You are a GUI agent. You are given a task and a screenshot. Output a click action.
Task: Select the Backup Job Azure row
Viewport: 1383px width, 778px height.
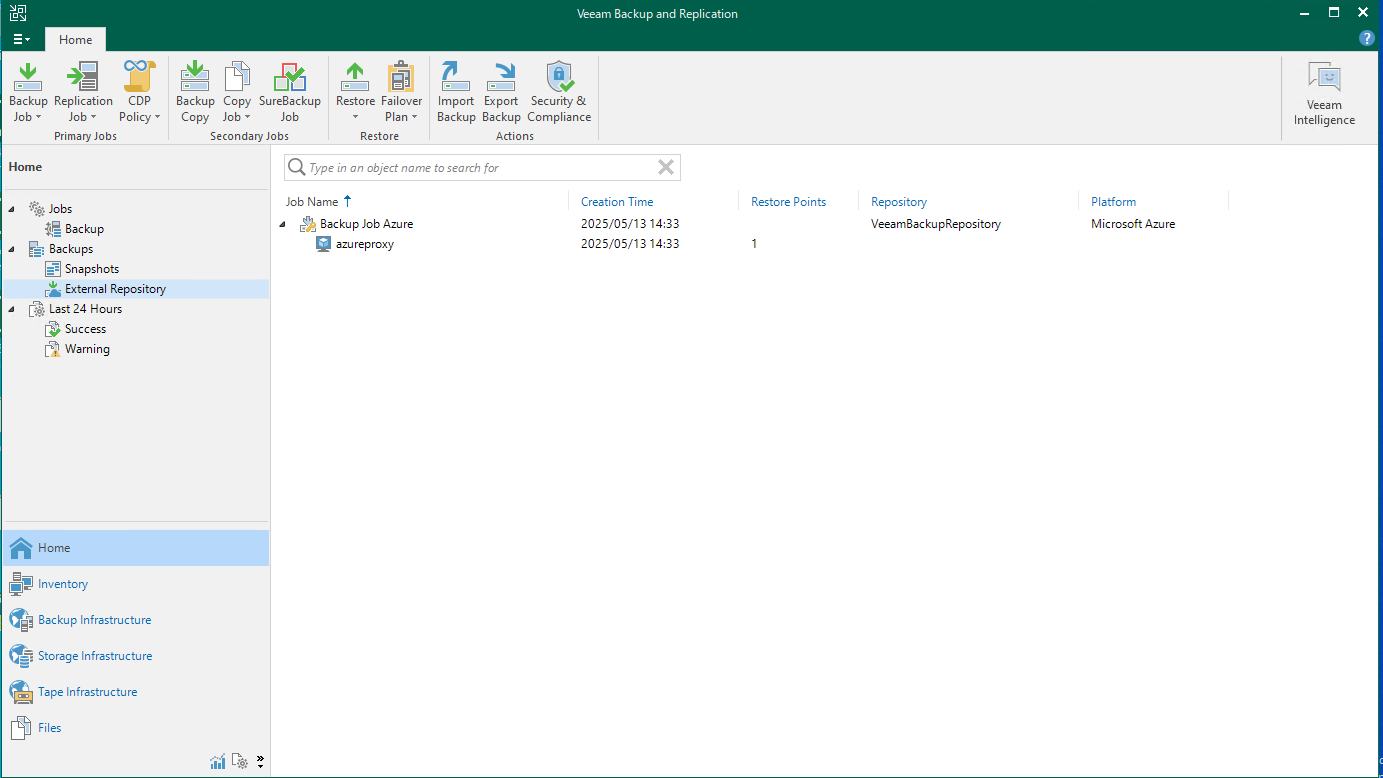(754, 224)
